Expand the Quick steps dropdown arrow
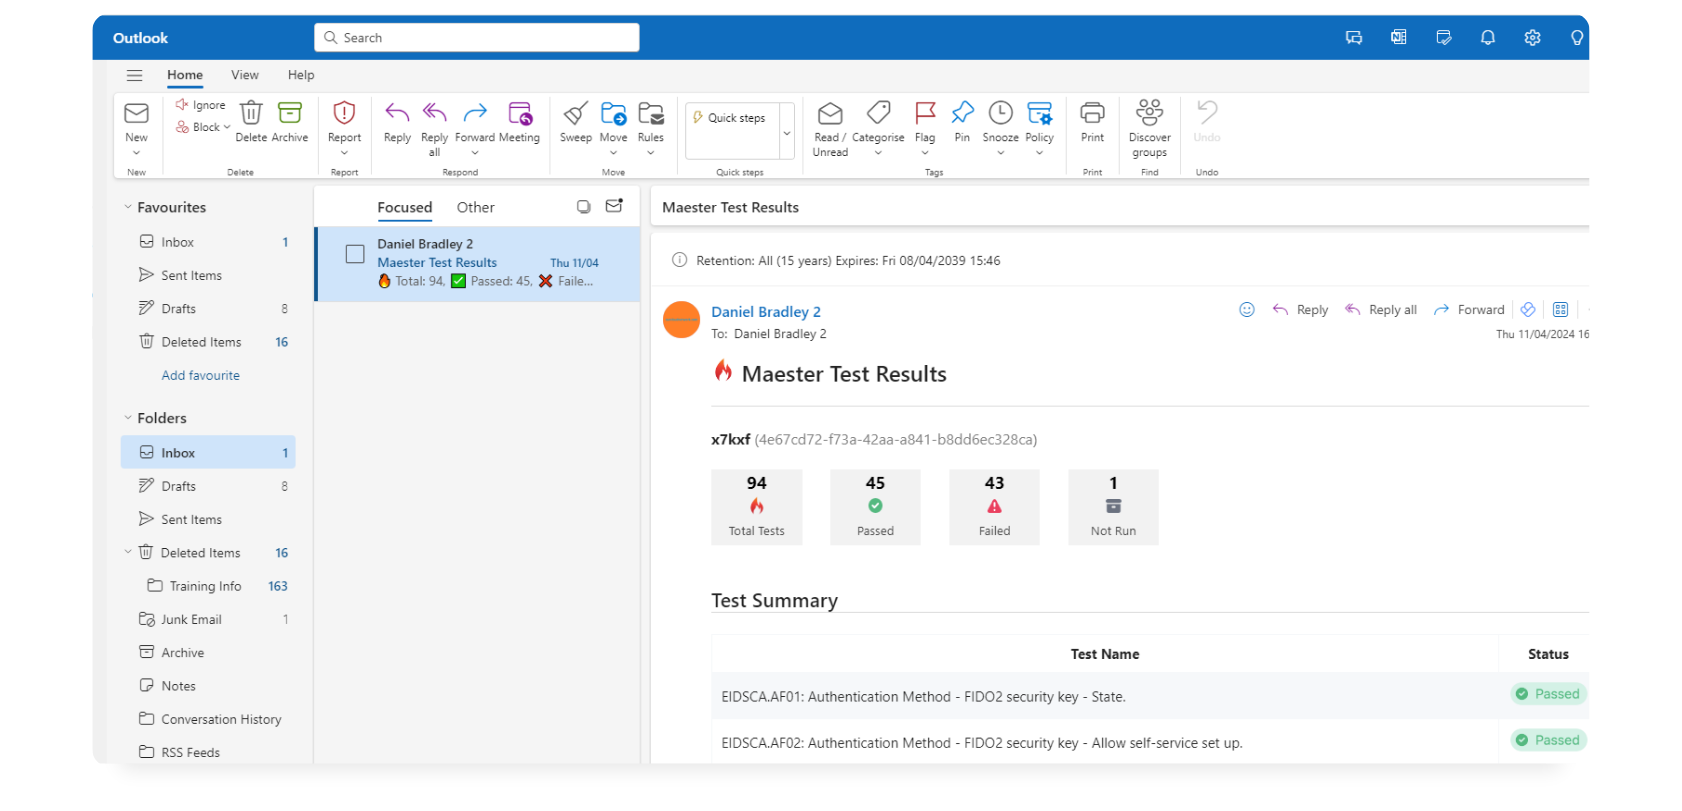This screenshot has height=811, width=1682. (787, 132)
